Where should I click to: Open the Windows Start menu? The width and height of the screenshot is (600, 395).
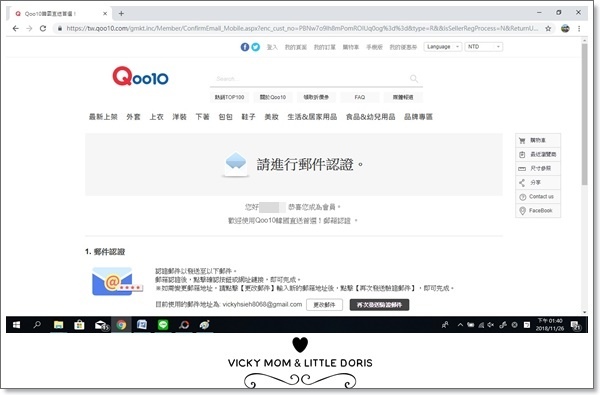pyautogui.click(x=16, y=325)
